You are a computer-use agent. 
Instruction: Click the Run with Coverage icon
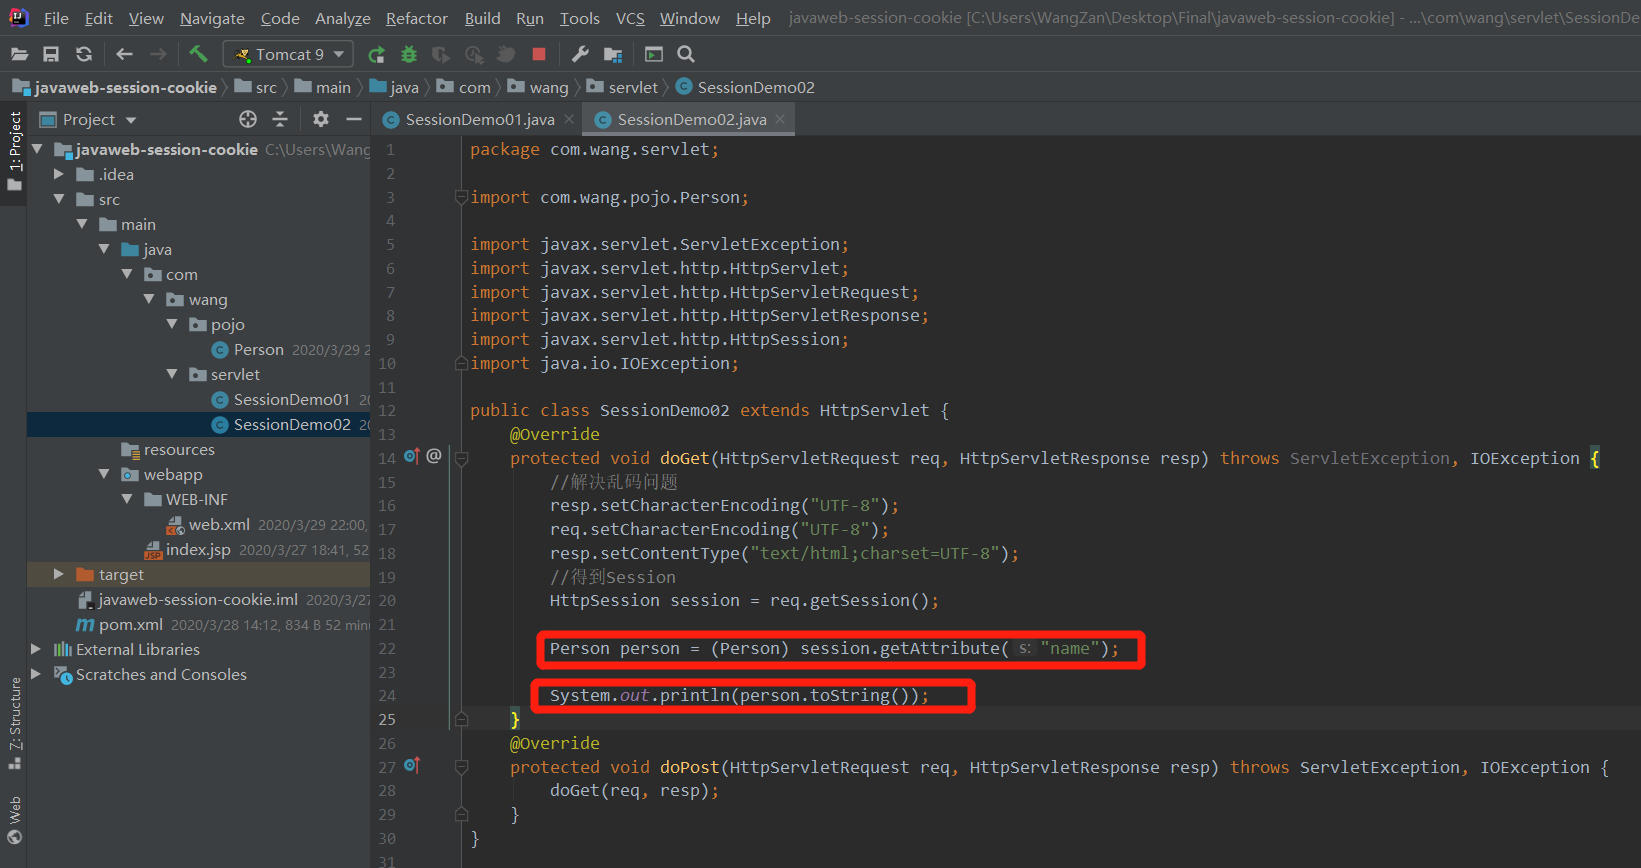(441, 54)
